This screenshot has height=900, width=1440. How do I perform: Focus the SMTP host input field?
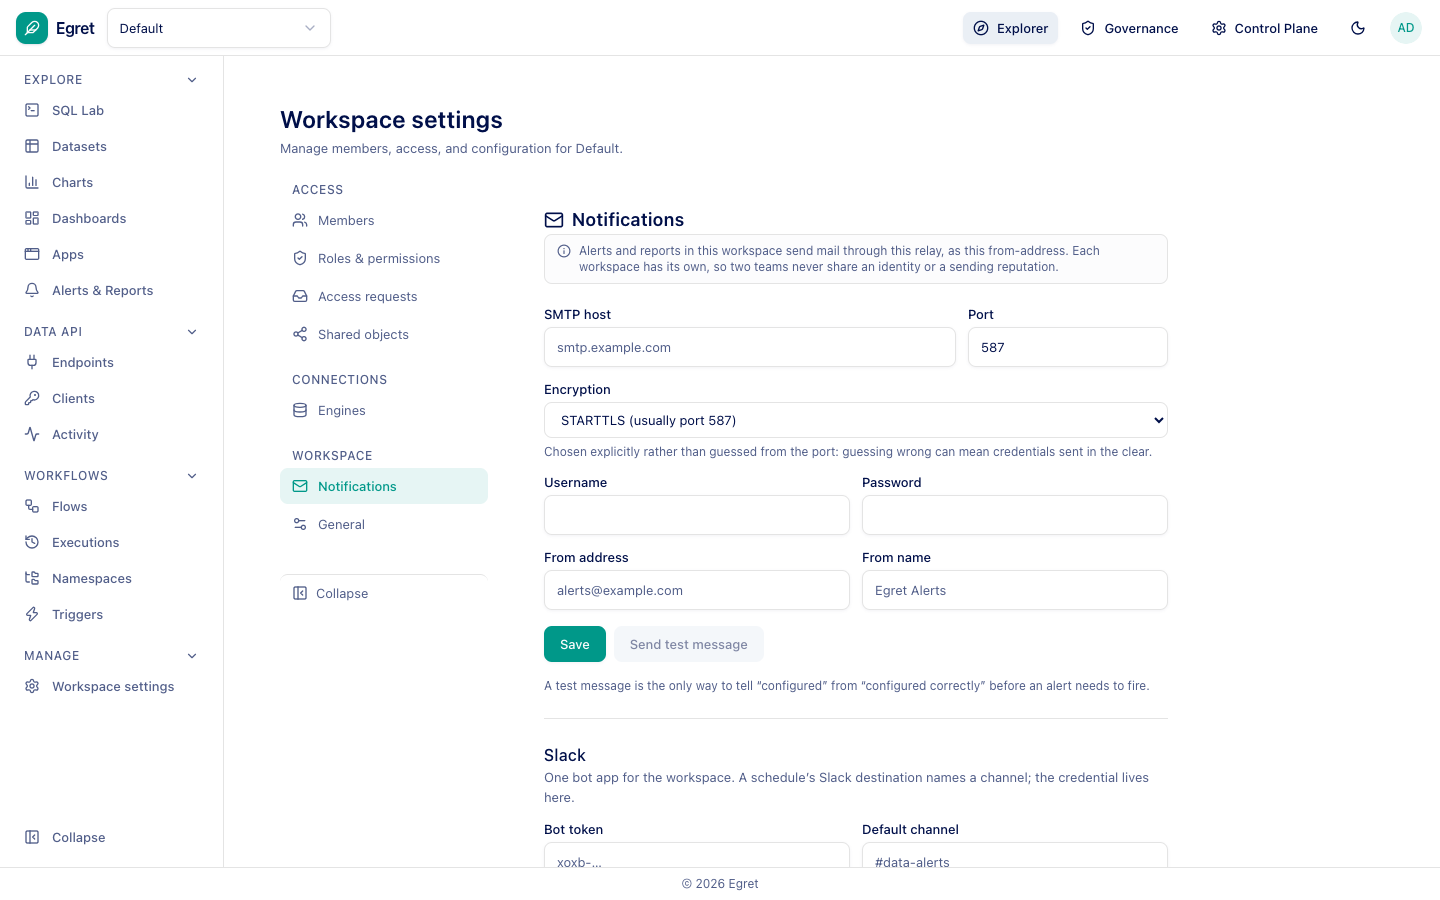[750, 347]
